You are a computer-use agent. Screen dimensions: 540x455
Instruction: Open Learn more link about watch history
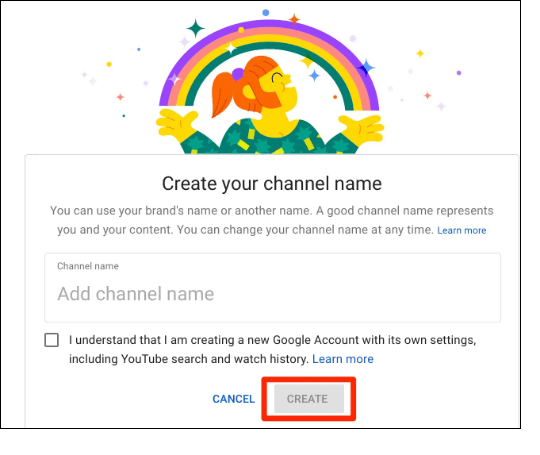pos(343,359)
